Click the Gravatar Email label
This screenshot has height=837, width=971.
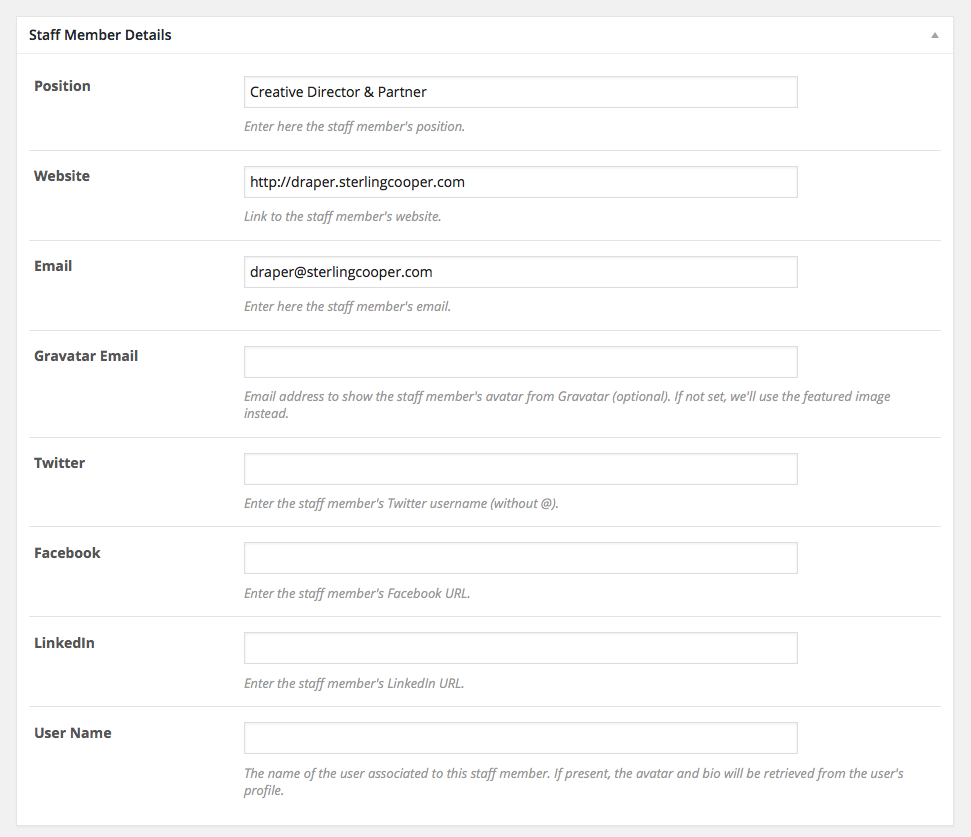pyautogui.click(x=86, y=356)
